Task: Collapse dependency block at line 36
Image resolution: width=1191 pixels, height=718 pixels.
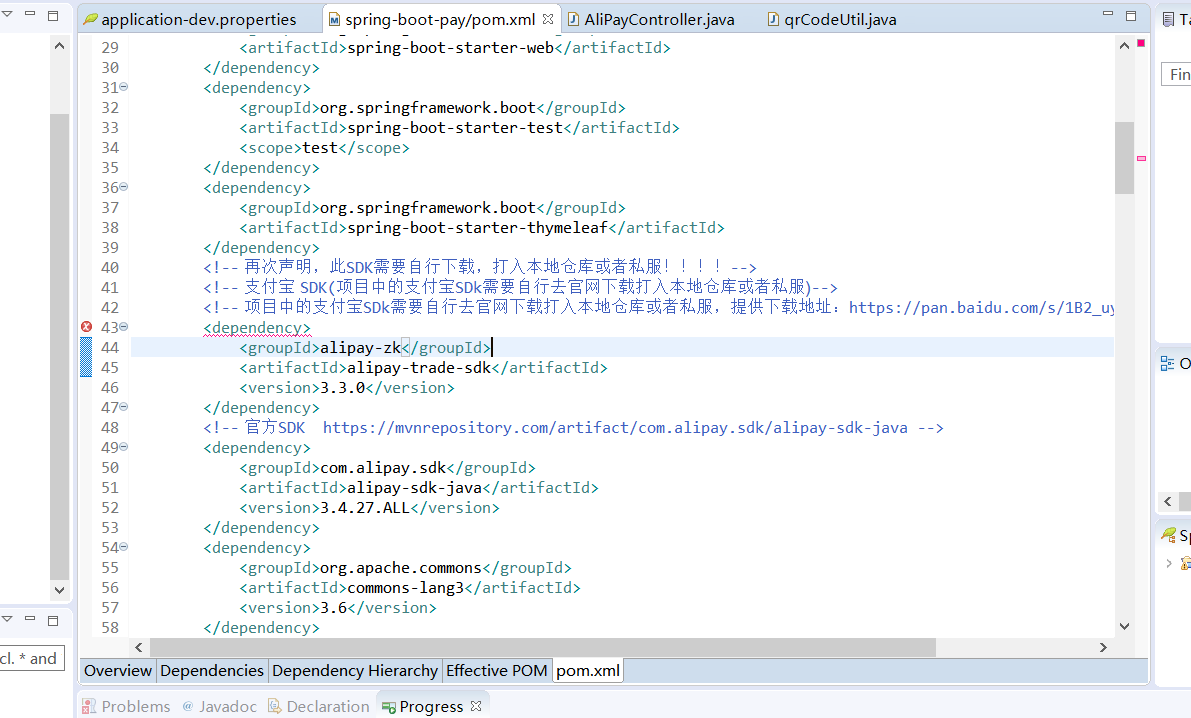Action: (124, 187)
